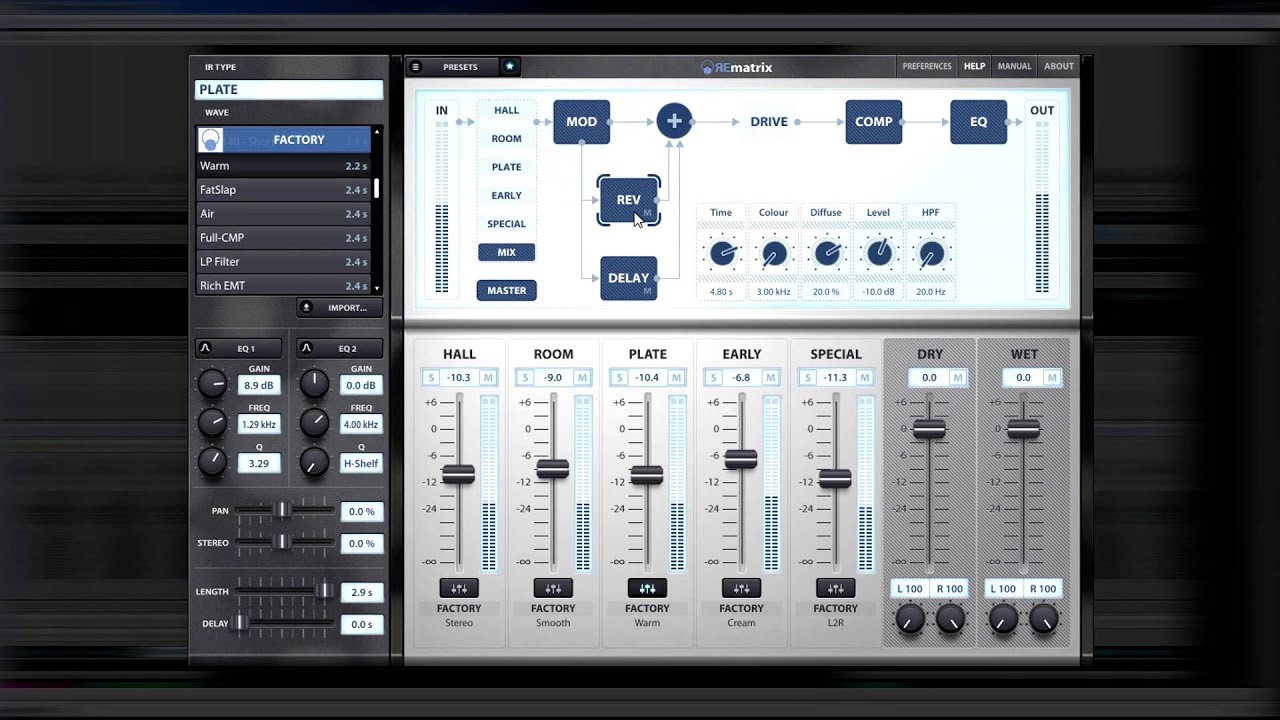
Task: Toggle the star favorite next to Presets
Action: (x=509, y=66)
